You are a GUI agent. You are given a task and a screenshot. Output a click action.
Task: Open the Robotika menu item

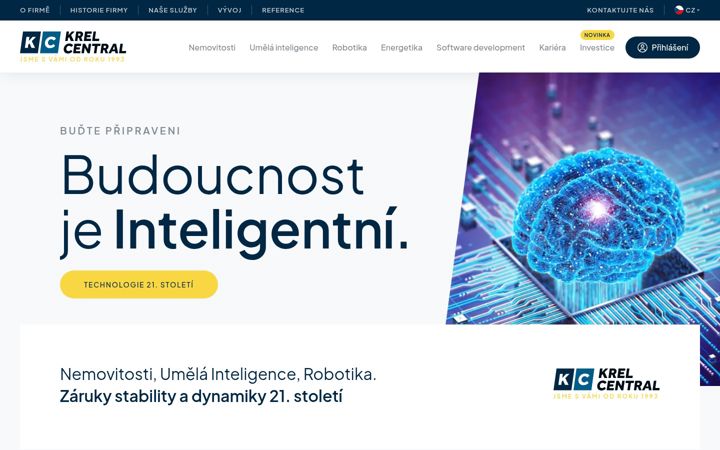[x=349, y=48]
